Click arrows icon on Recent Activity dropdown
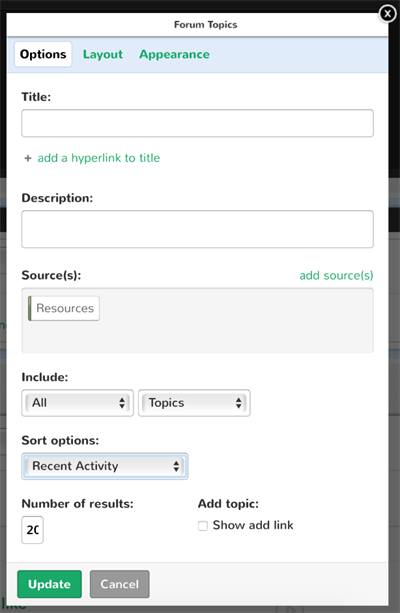 coord(176,466)
